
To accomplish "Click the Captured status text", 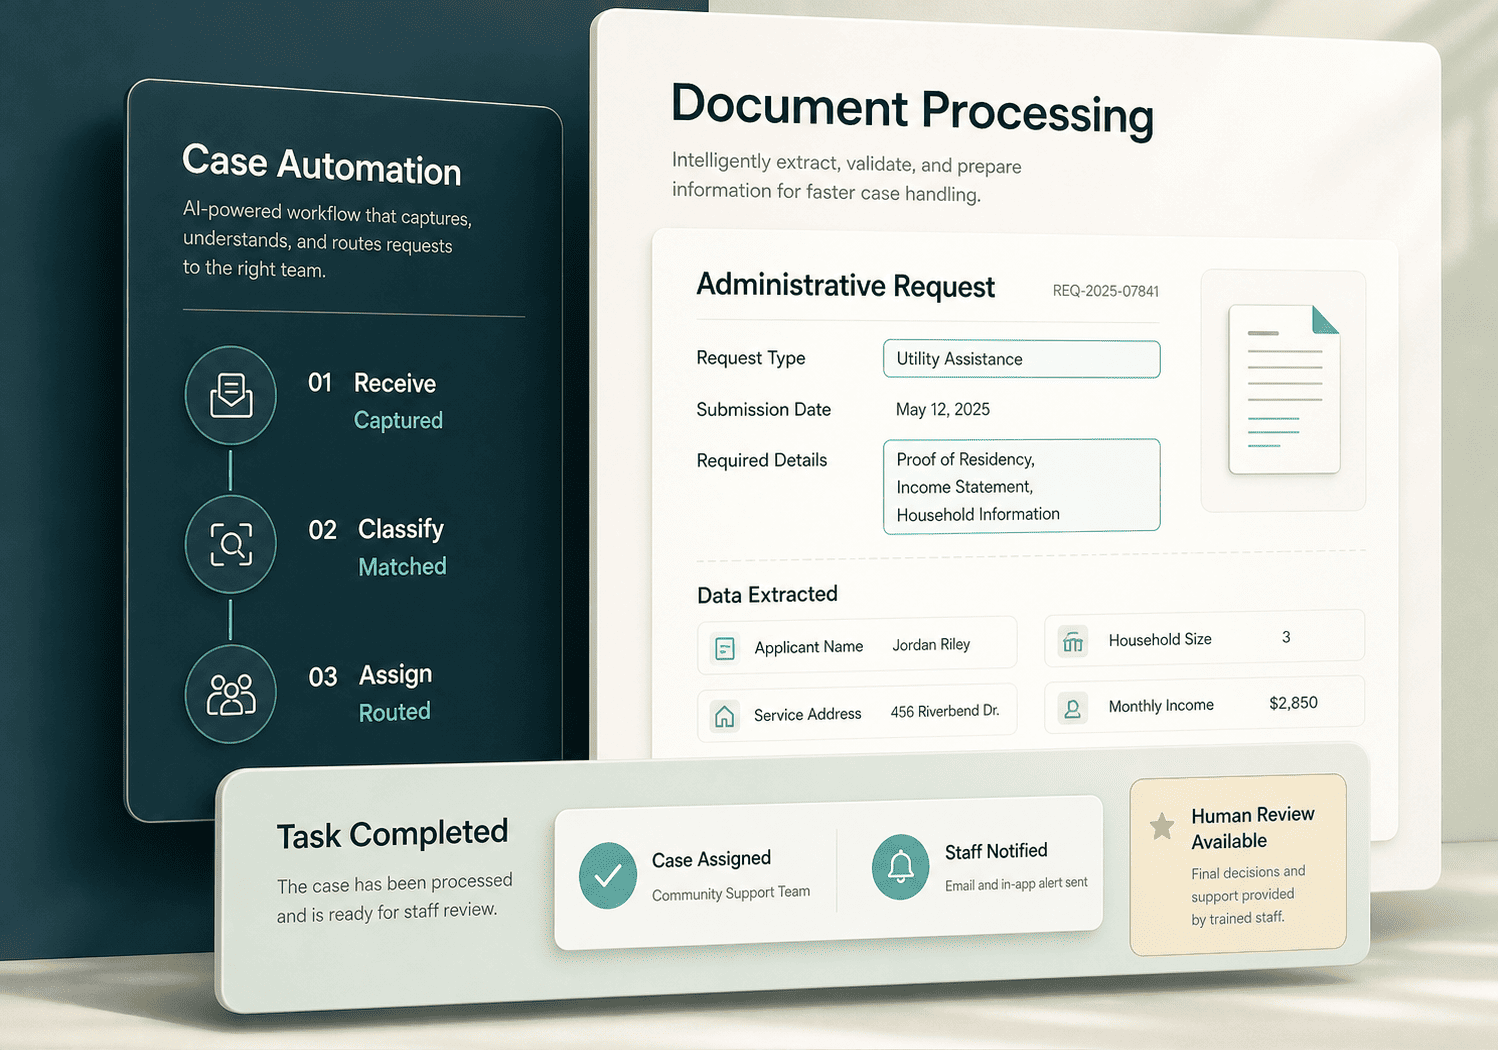I will pyautogui.click(x=398, y=421).
